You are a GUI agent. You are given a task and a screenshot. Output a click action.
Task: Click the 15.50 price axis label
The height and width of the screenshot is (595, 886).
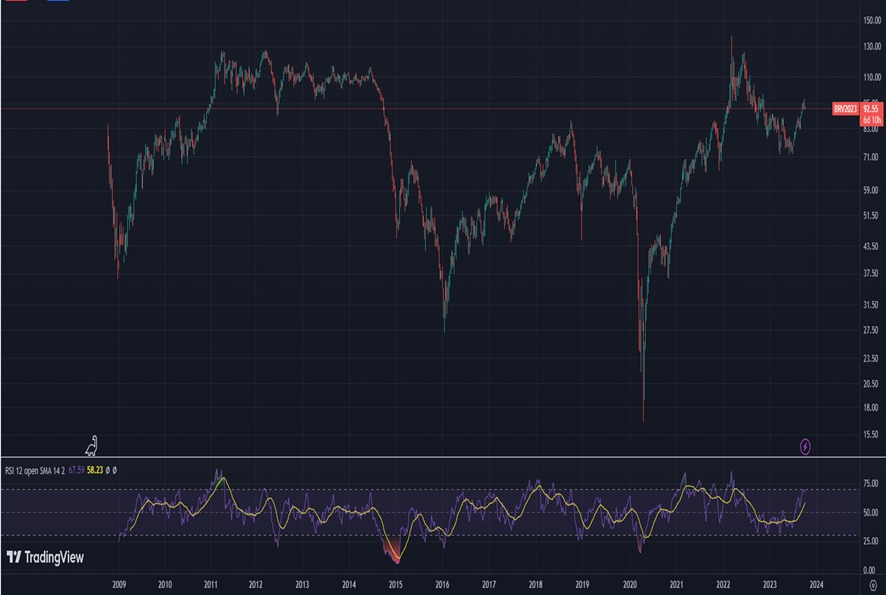tap(871, 435)
